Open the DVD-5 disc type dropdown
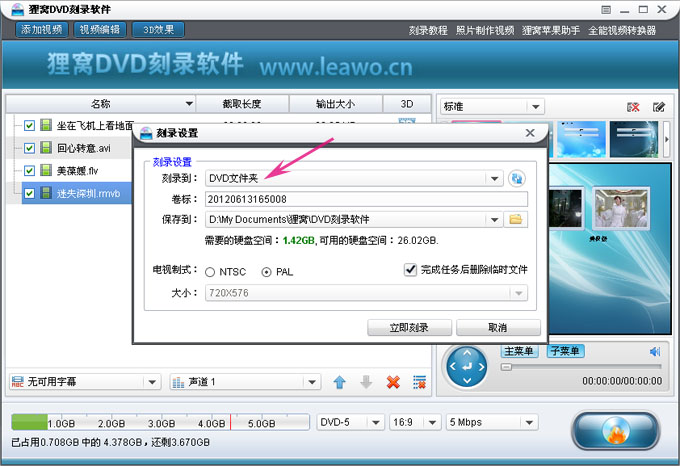 [x=376, y=422]
